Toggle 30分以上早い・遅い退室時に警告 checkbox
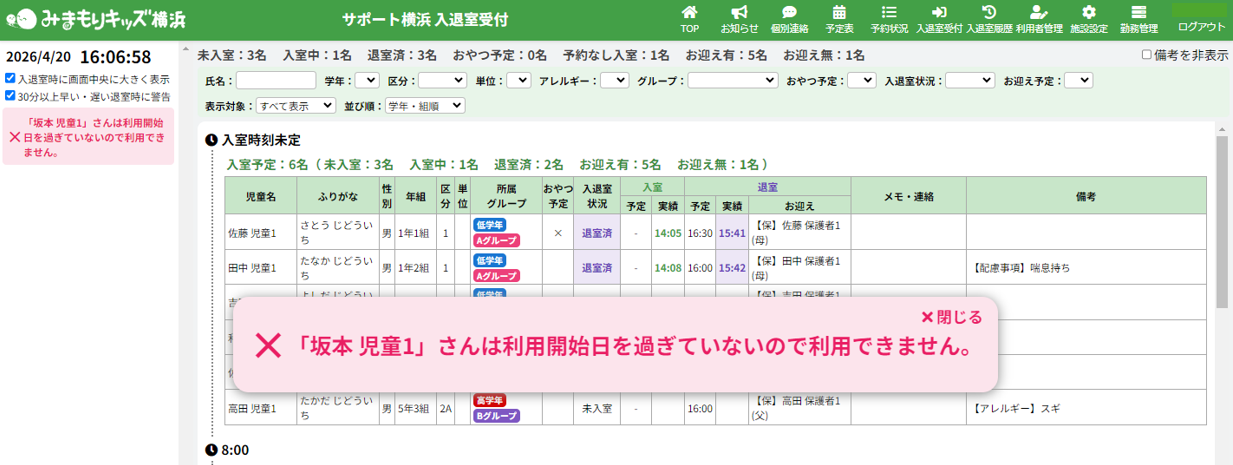Screen dimensions: 1233x465 (x=10, y=96)
